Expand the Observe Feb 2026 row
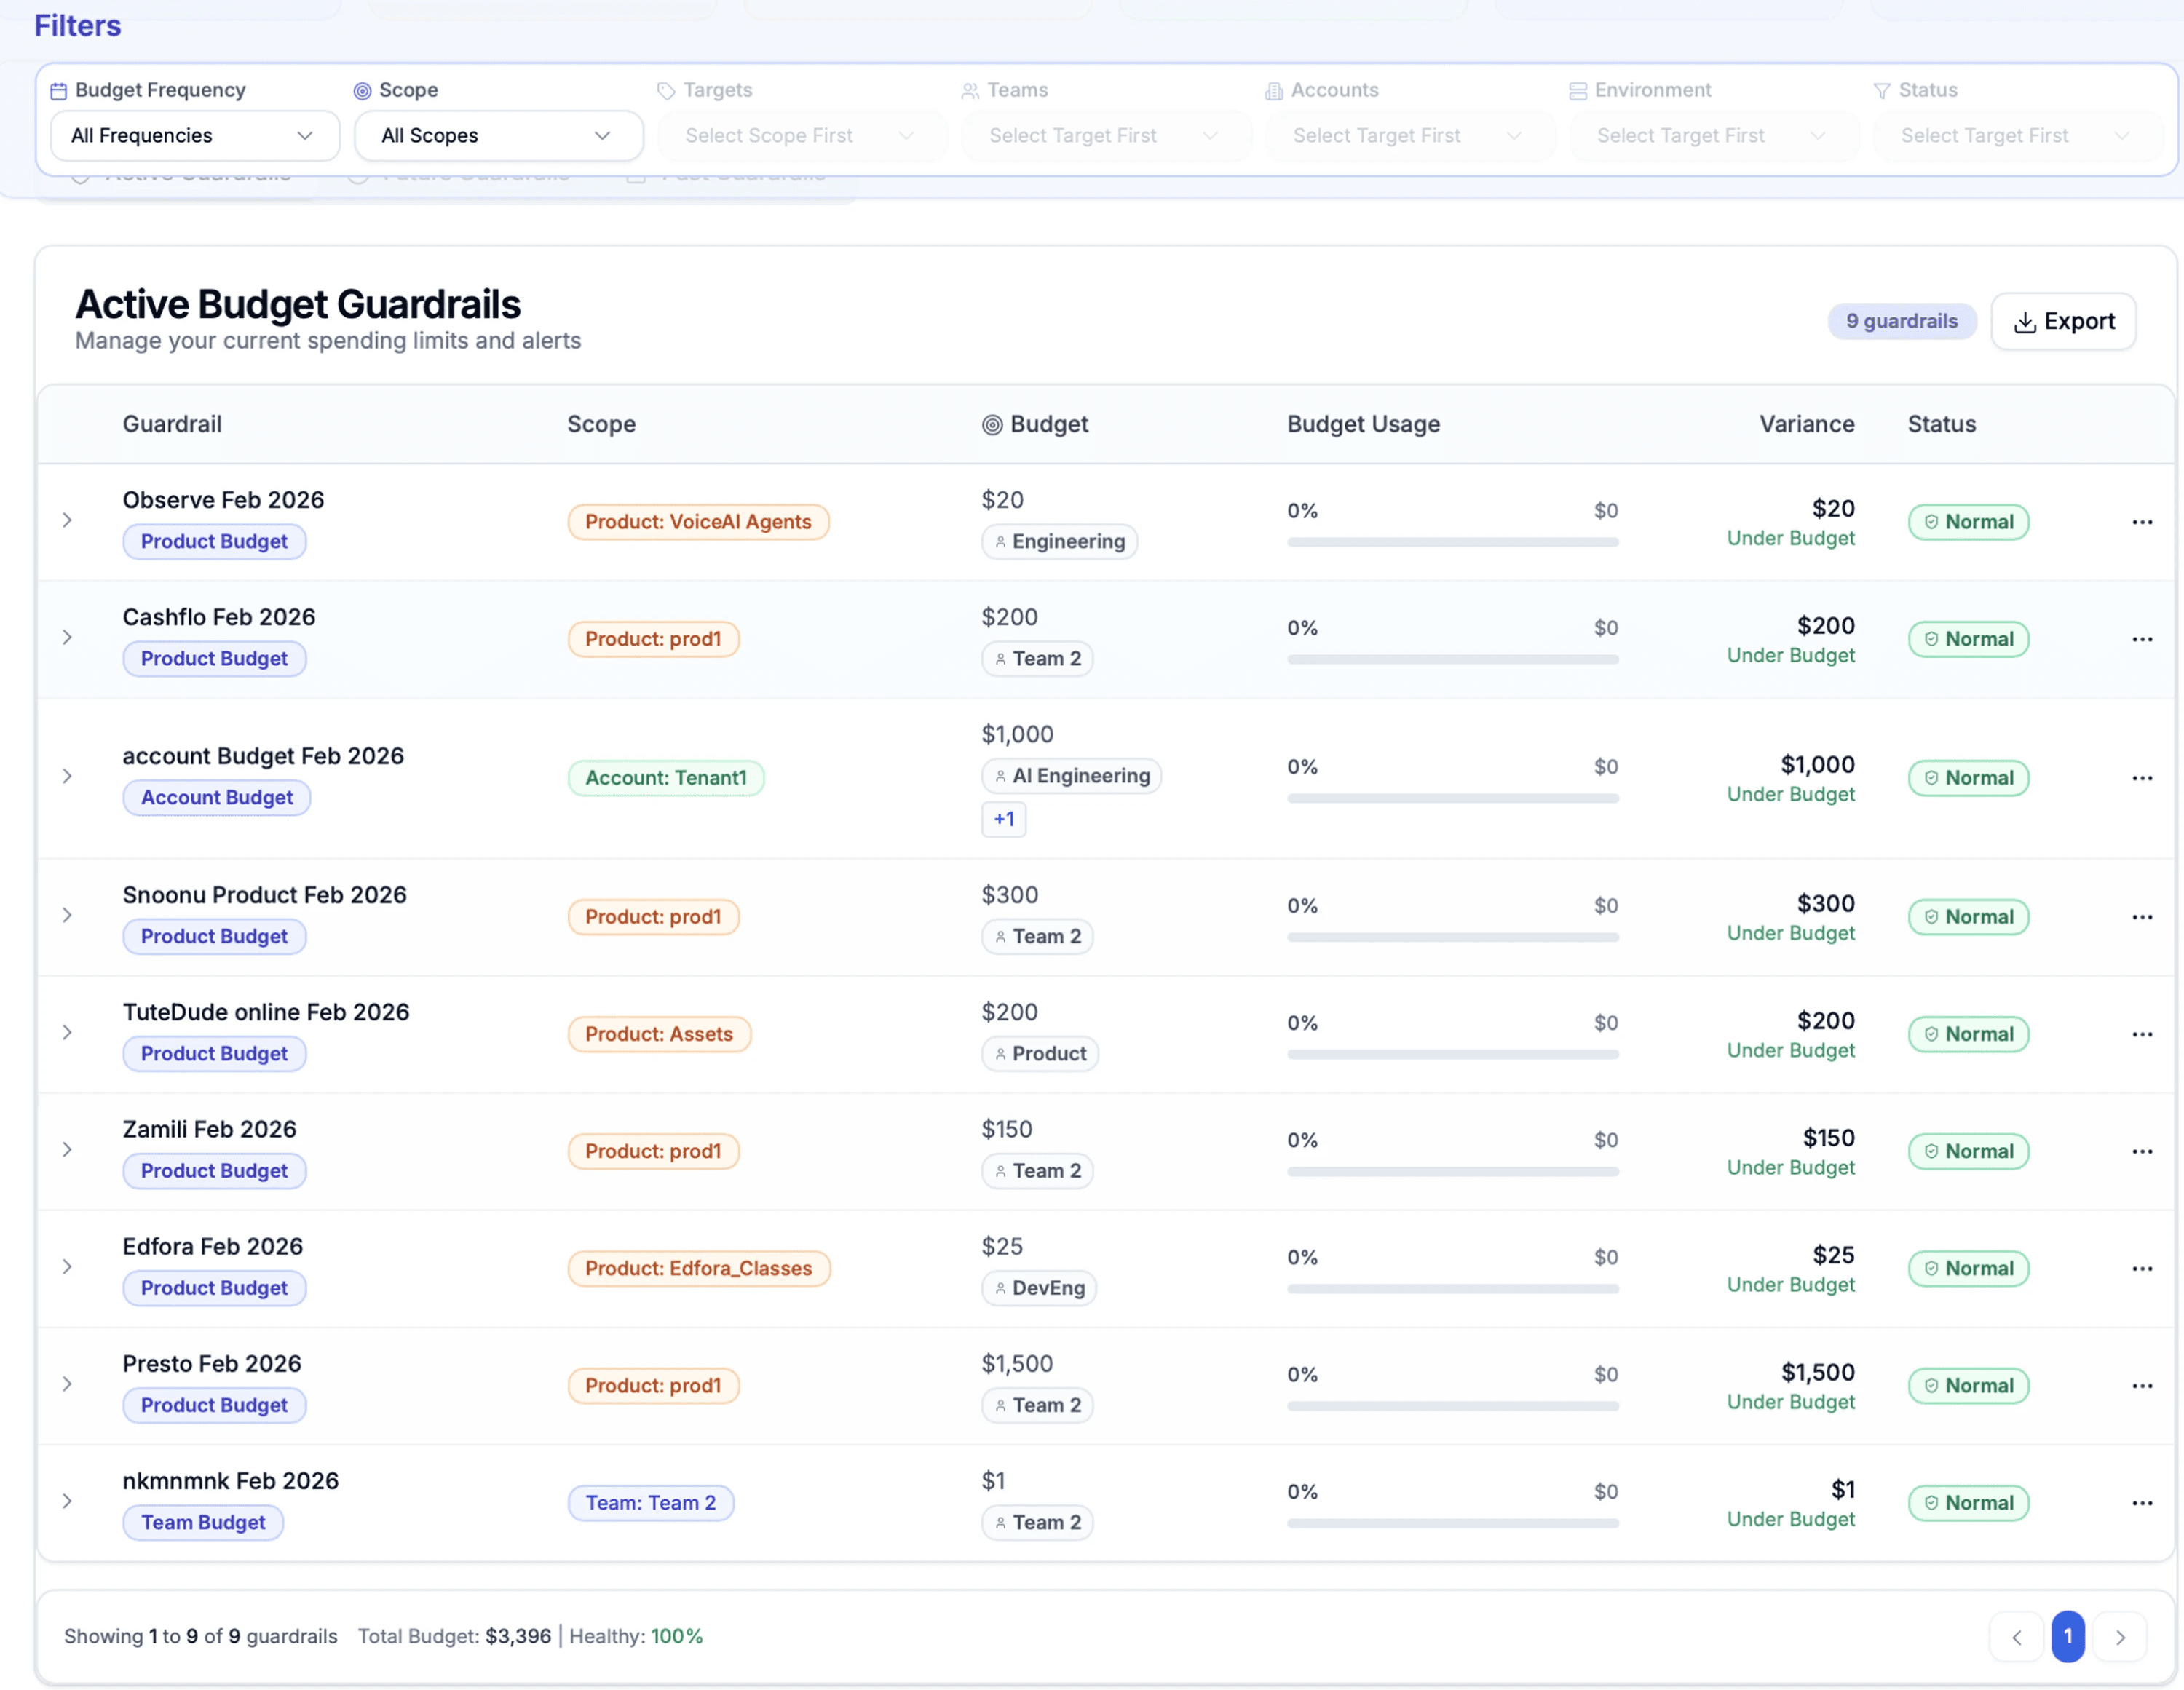The width and height of the screenshot is (2184, 1690). click(67, 520)
